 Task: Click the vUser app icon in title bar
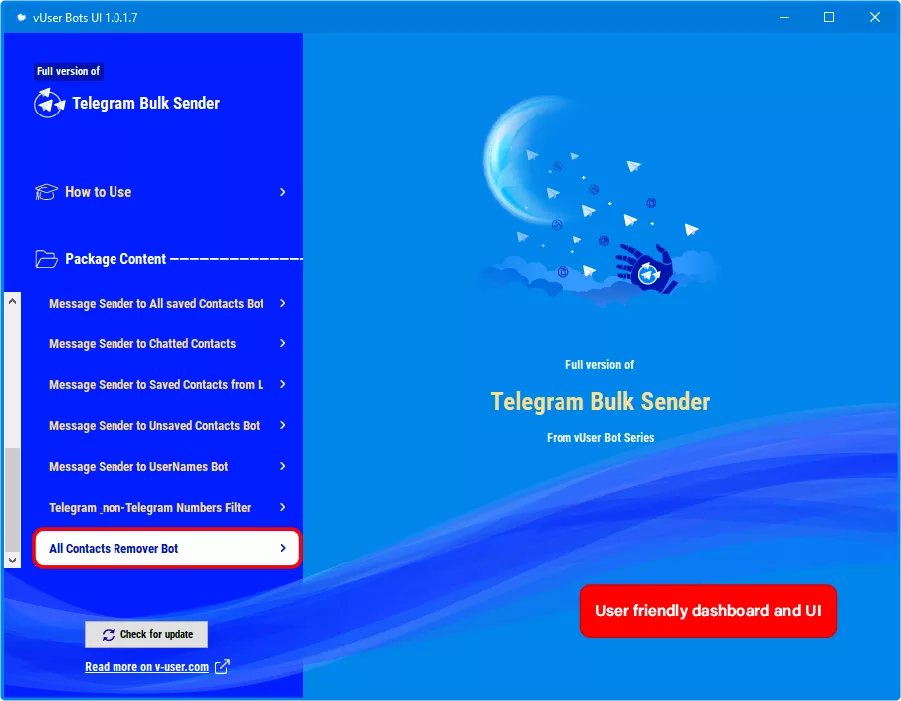pyautogui.click(x=21, y=17)
